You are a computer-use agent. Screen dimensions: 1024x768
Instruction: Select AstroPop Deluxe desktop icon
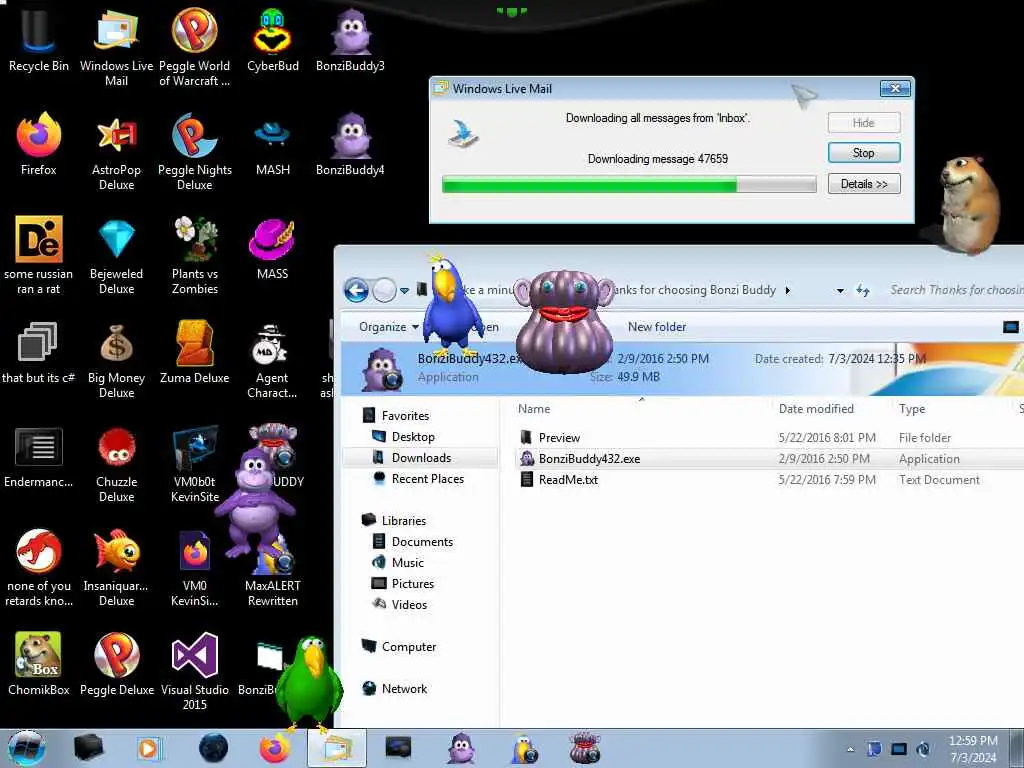[116, 151]
